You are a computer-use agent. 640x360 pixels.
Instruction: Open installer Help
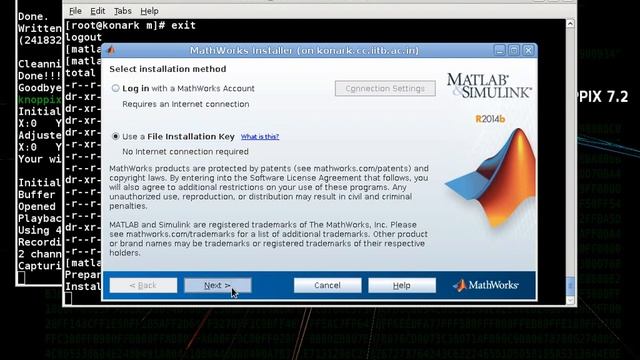(402, 285)
